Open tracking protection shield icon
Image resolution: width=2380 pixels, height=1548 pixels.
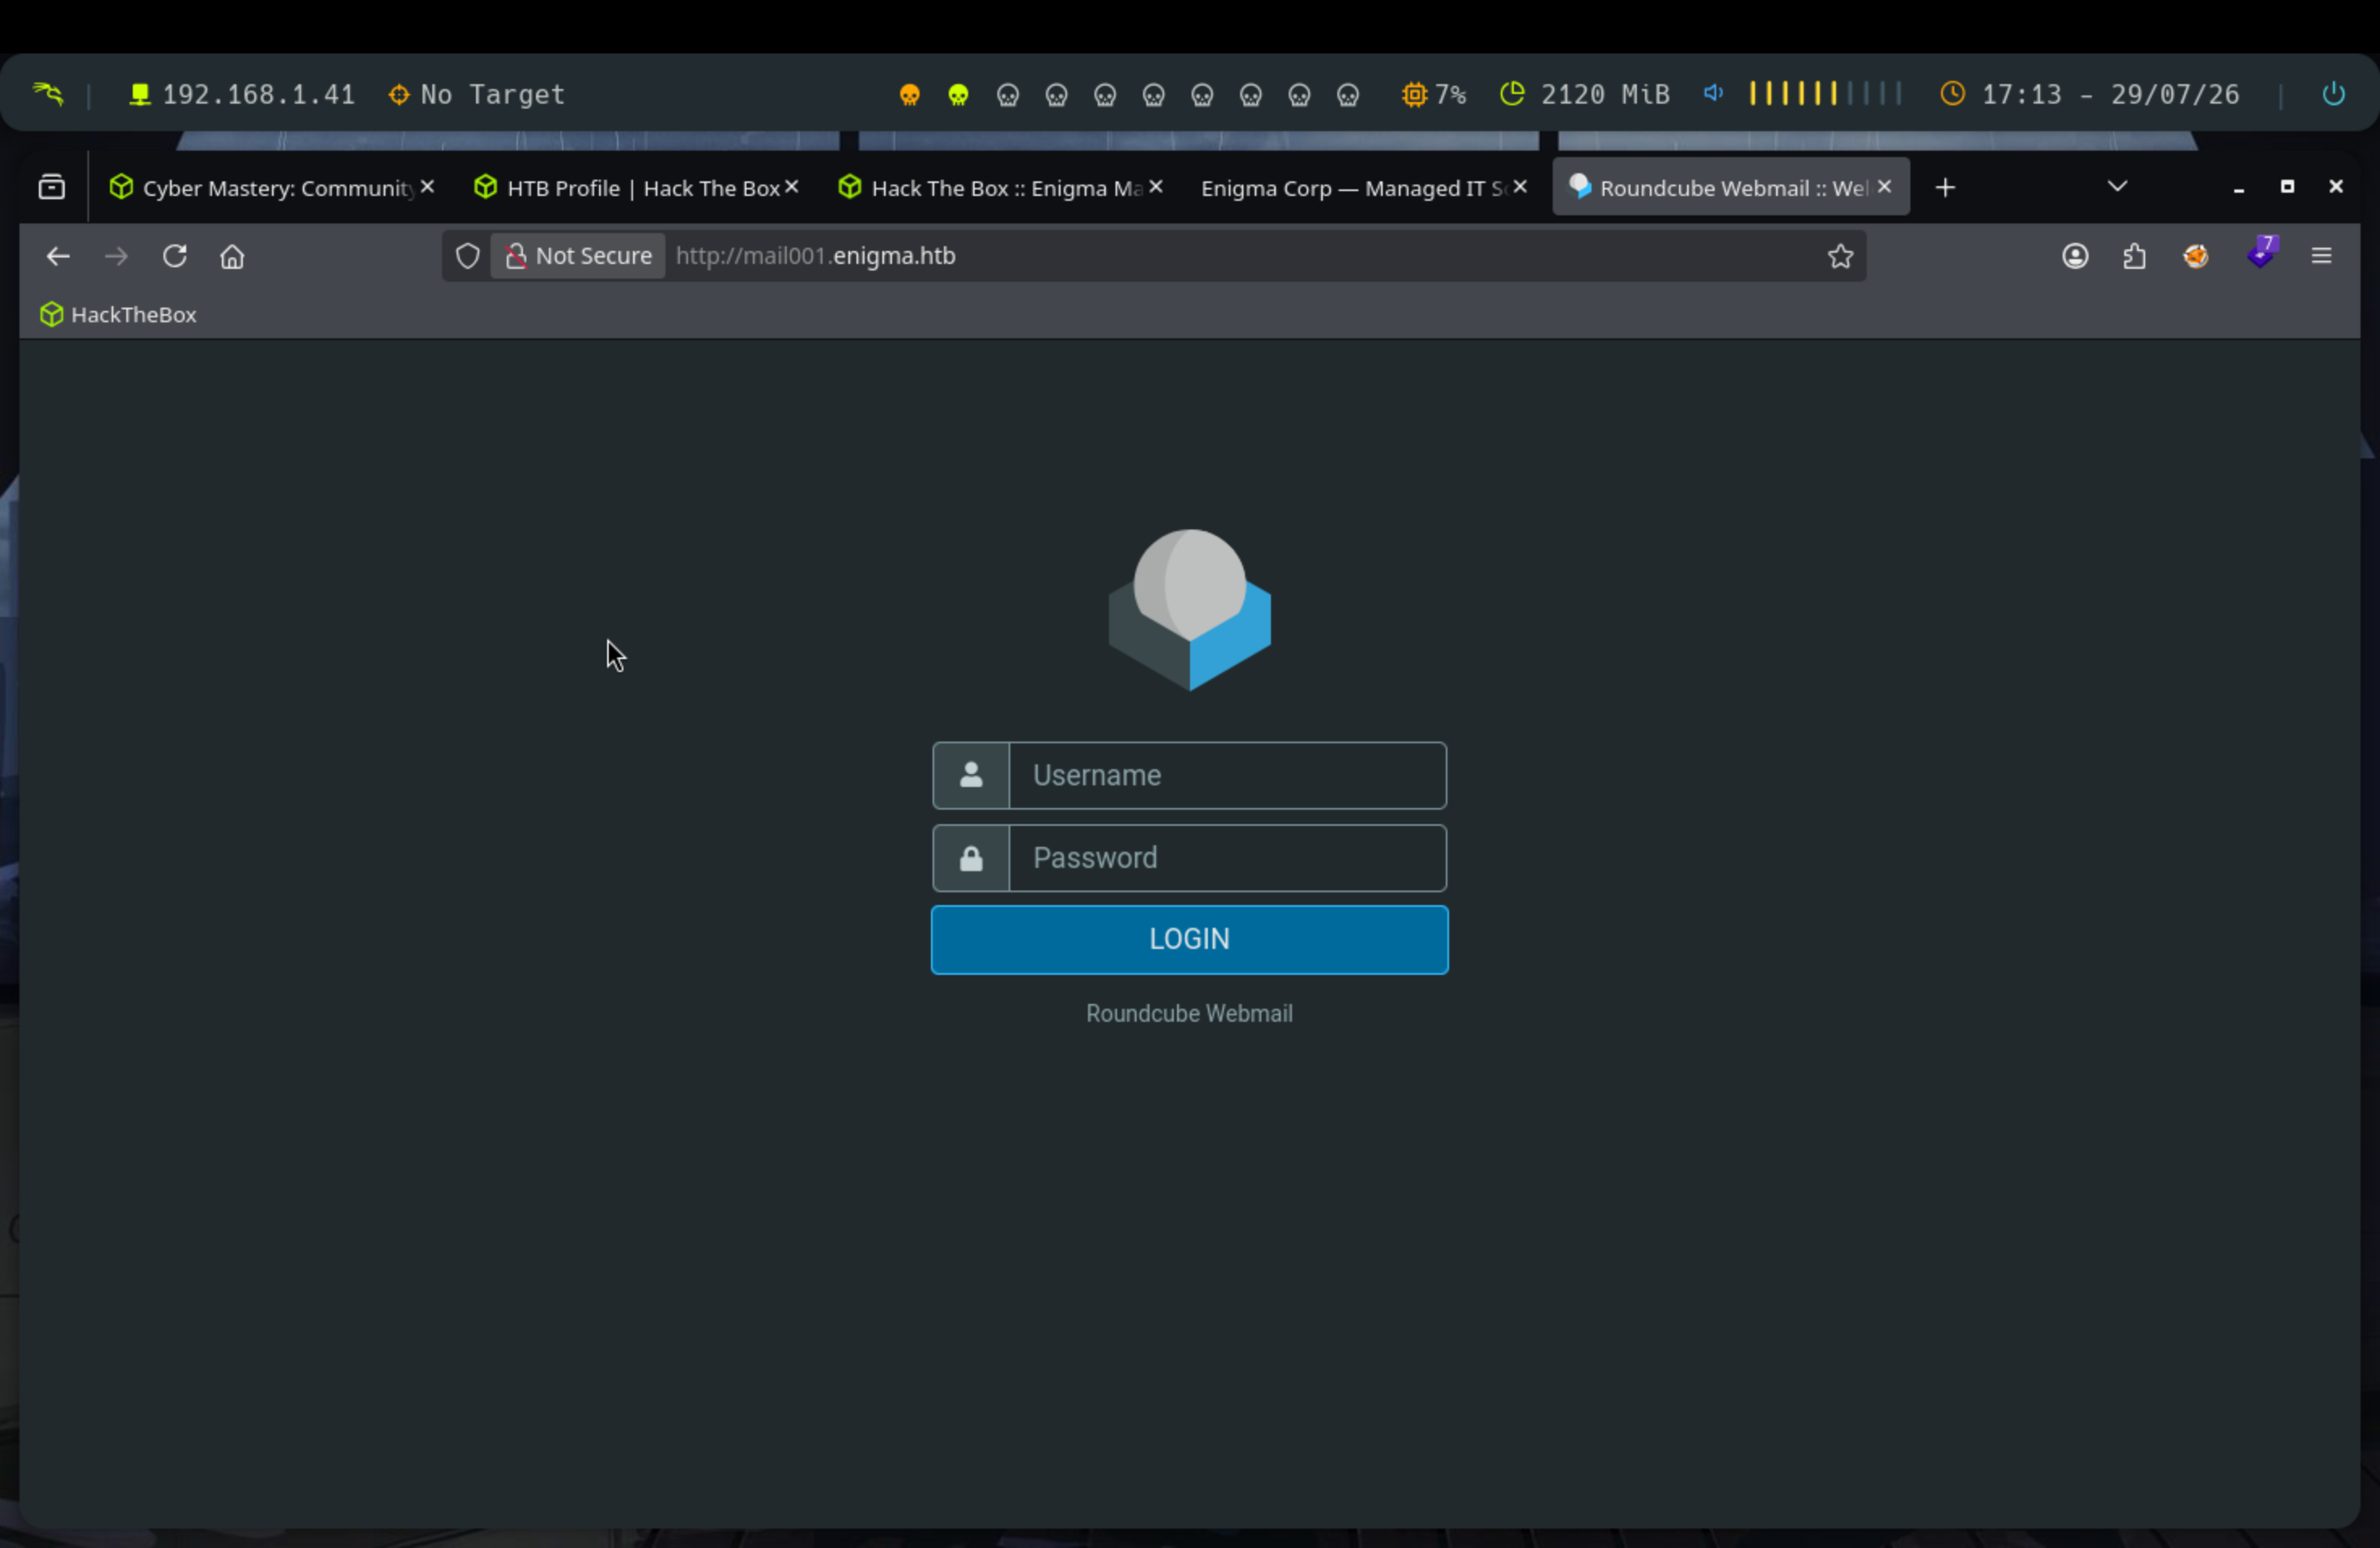point(467,256)
